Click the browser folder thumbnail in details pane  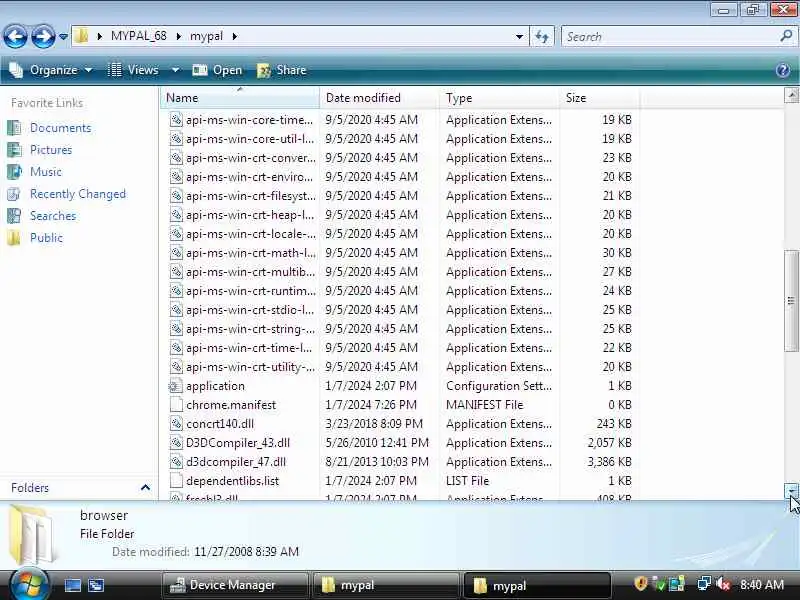[x=32, y=534]
